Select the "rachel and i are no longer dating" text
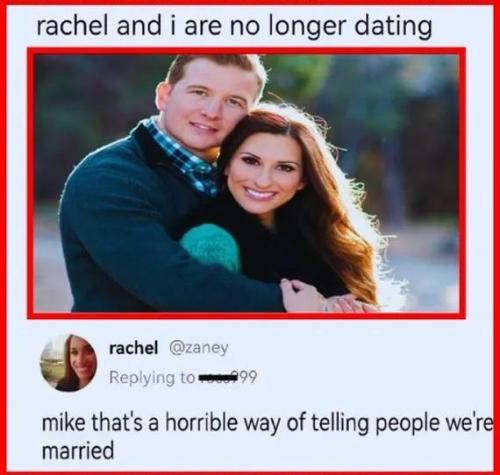The image size is (500, 475). tap(234, 27)
